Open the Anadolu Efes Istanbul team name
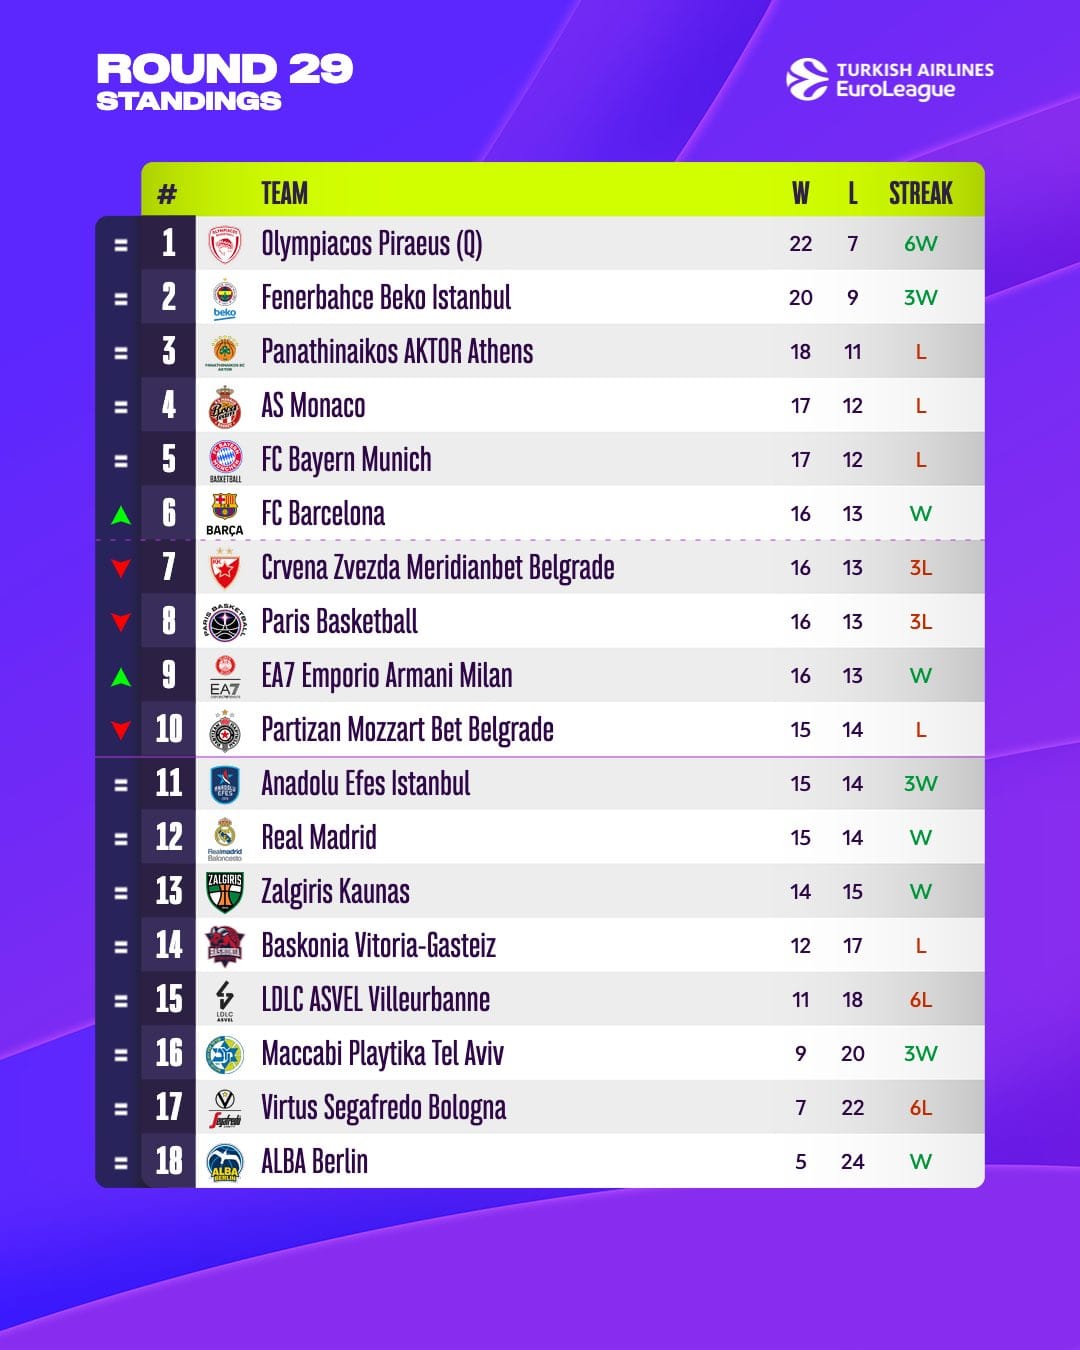The width and height of the screenshot is (1080, 1350). [366, 784]
